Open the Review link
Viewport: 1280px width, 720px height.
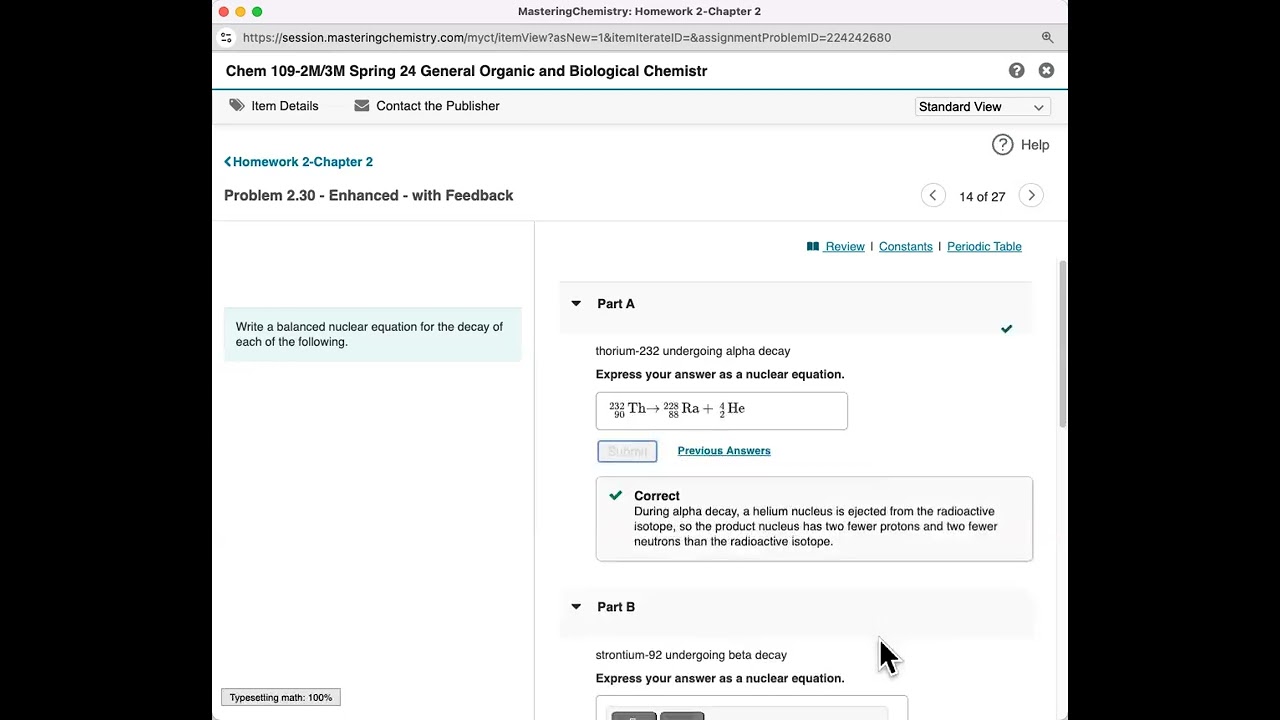pyautogui.click(x=845, y=247)
